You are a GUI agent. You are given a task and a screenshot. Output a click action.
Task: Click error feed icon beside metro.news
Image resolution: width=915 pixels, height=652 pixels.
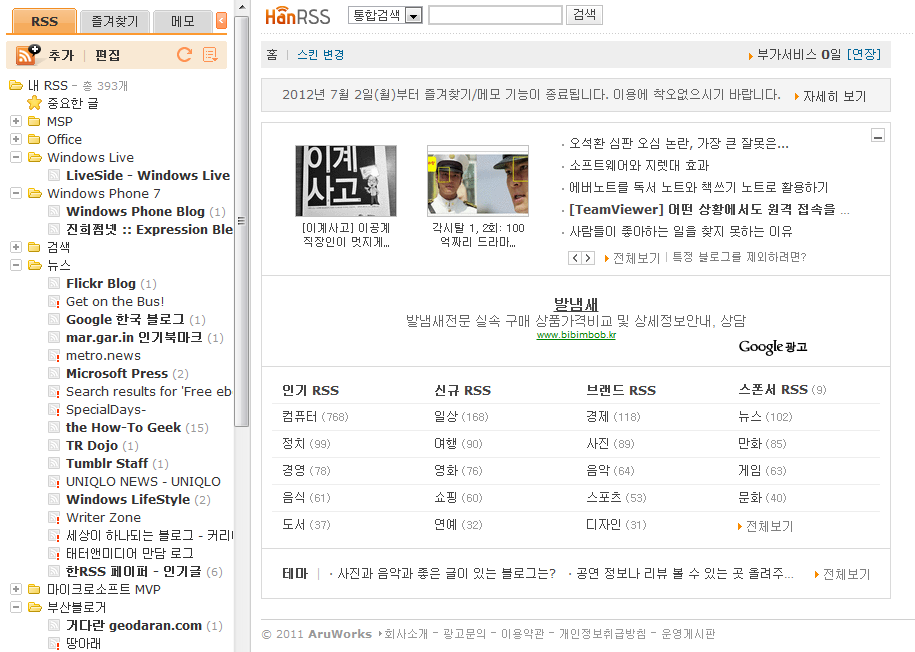click(54, 355)
